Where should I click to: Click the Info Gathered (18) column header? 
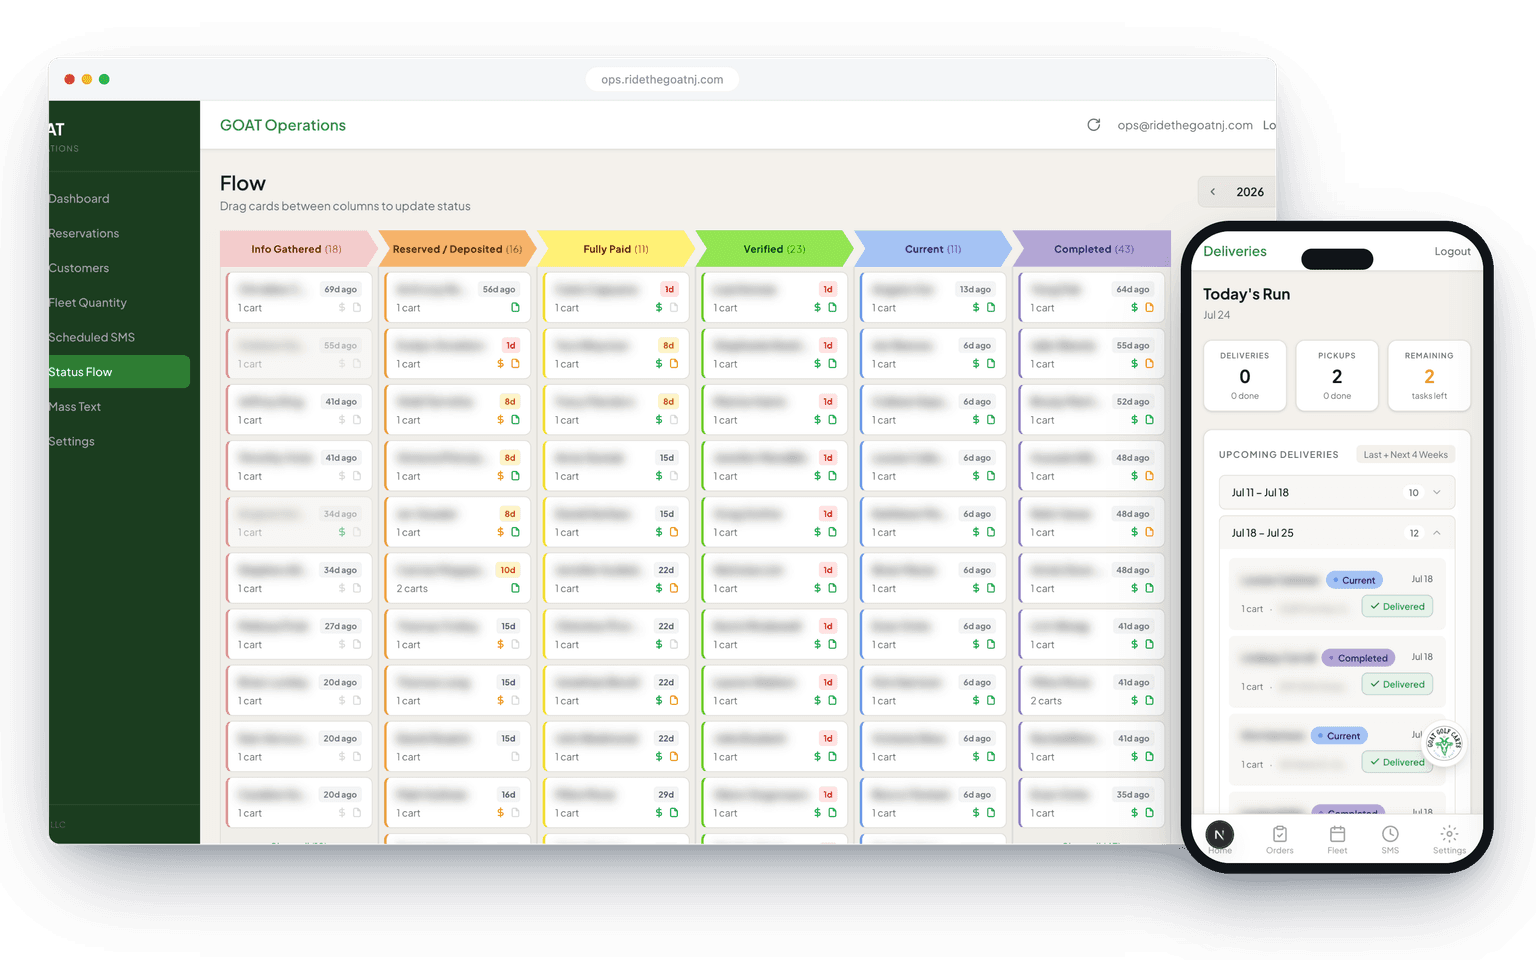tap(297, 249)
